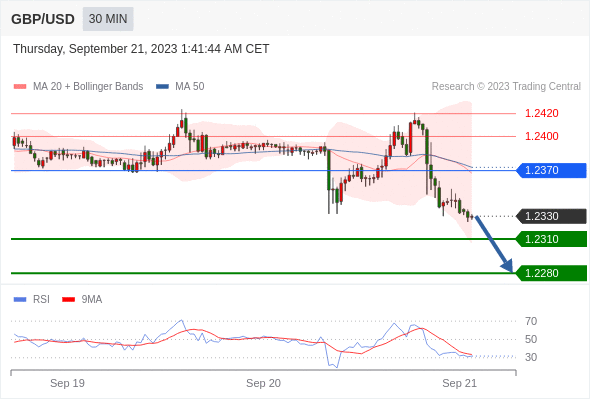Viewport: 590px width, 400px height.
Task: Click the Sep 19 date axis label
Action: click(x=67, y=383)
